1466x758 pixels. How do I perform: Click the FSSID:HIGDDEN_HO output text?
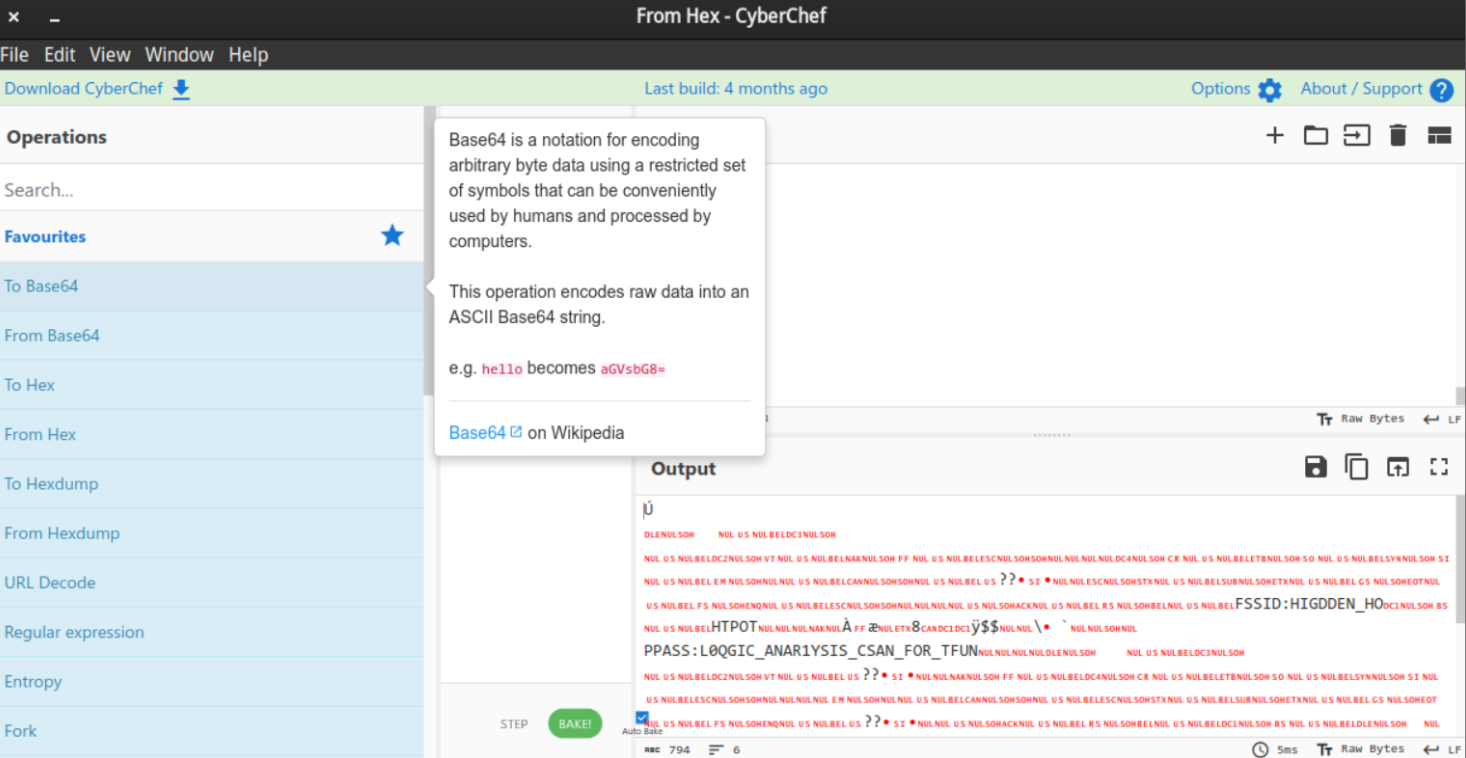click(x=1309, y=604)
